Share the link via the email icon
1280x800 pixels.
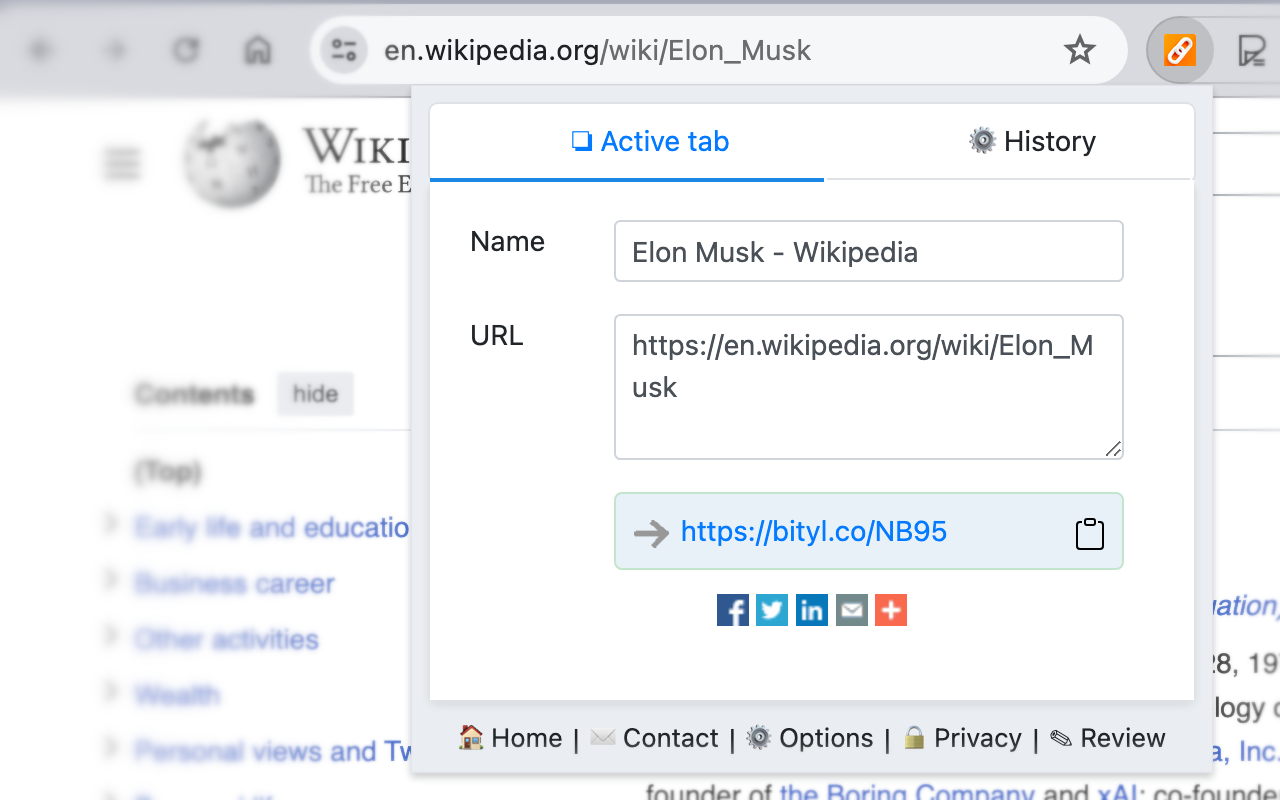(x=851, y=609)
